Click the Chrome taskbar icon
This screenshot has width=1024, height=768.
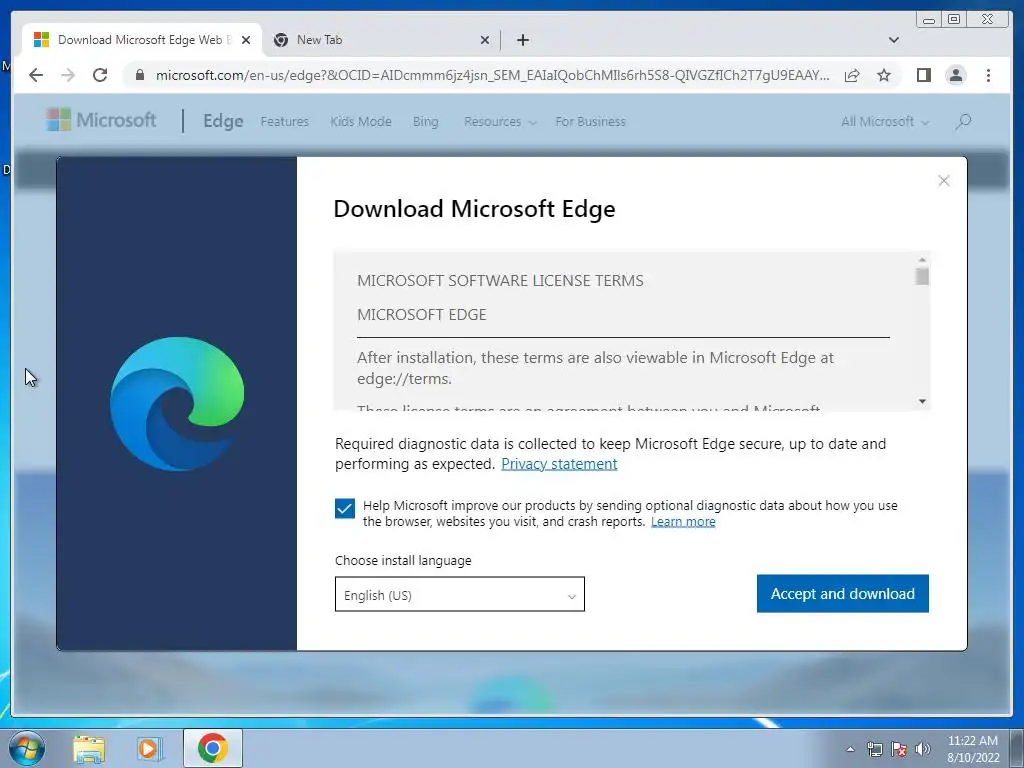click(x=213, y=748)
